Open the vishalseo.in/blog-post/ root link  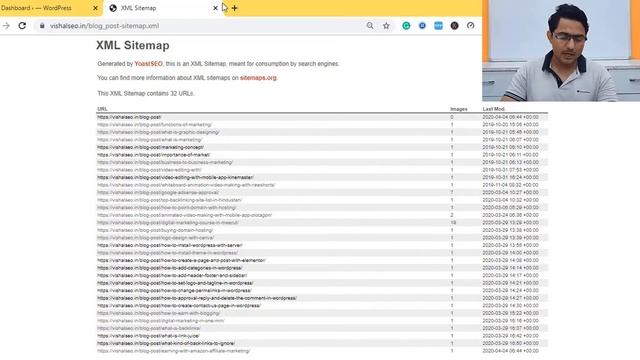click(x=129, y=117)
